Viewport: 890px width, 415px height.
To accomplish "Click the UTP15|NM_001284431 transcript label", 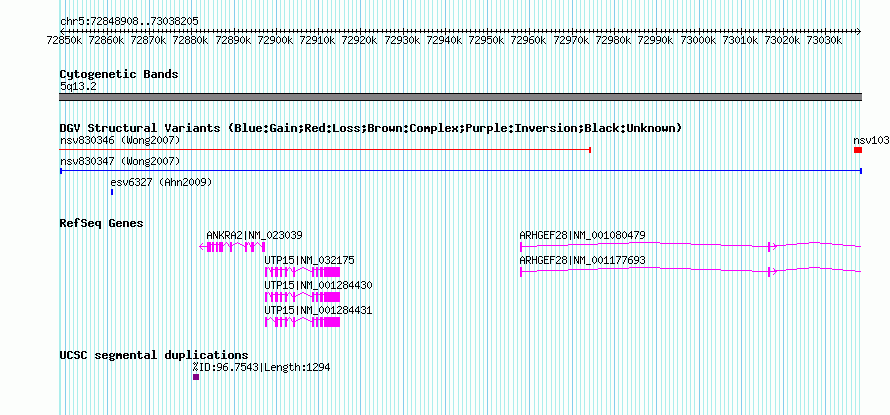I will (x=318, y=311).
